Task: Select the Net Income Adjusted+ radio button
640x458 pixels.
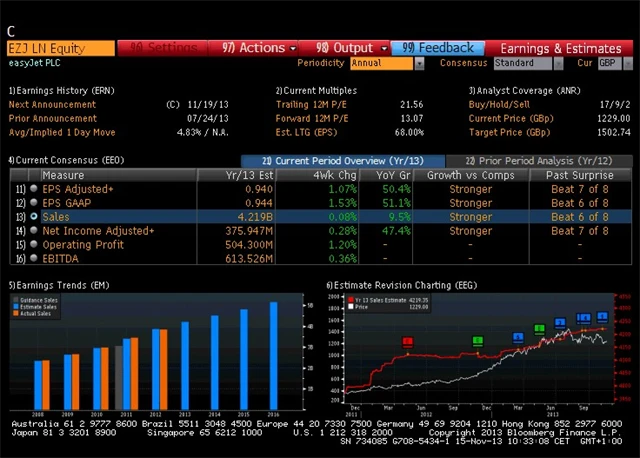Action: click(x=35, y=231)
